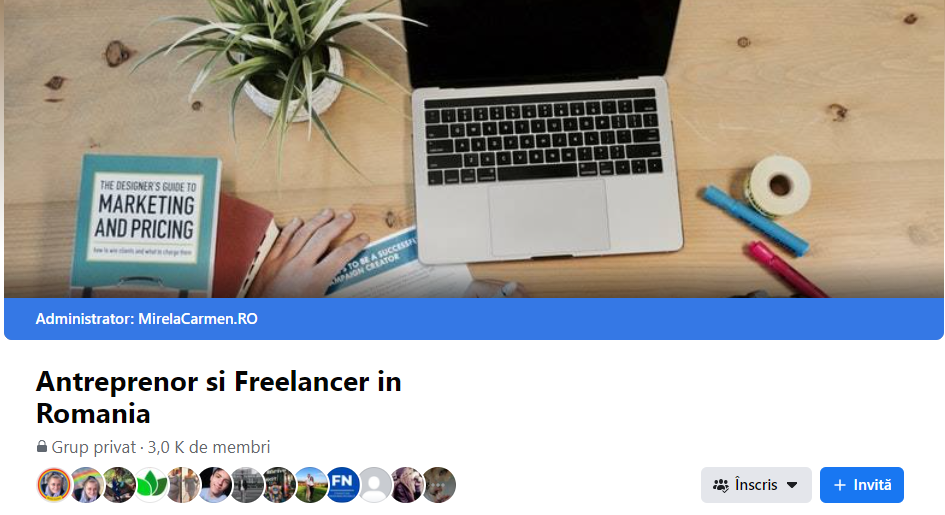Viewport: 945px width, 515px height.
Task: Click the blue Administrator banner bar
Action: tap(473, 319)
